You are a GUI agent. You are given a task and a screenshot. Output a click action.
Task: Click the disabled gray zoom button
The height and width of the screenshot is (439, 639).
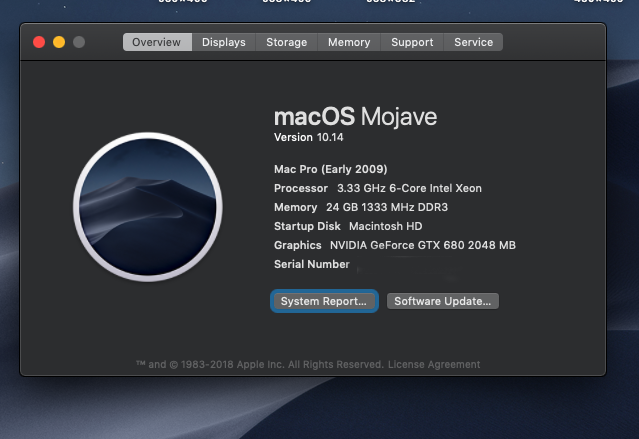point(79,42)
